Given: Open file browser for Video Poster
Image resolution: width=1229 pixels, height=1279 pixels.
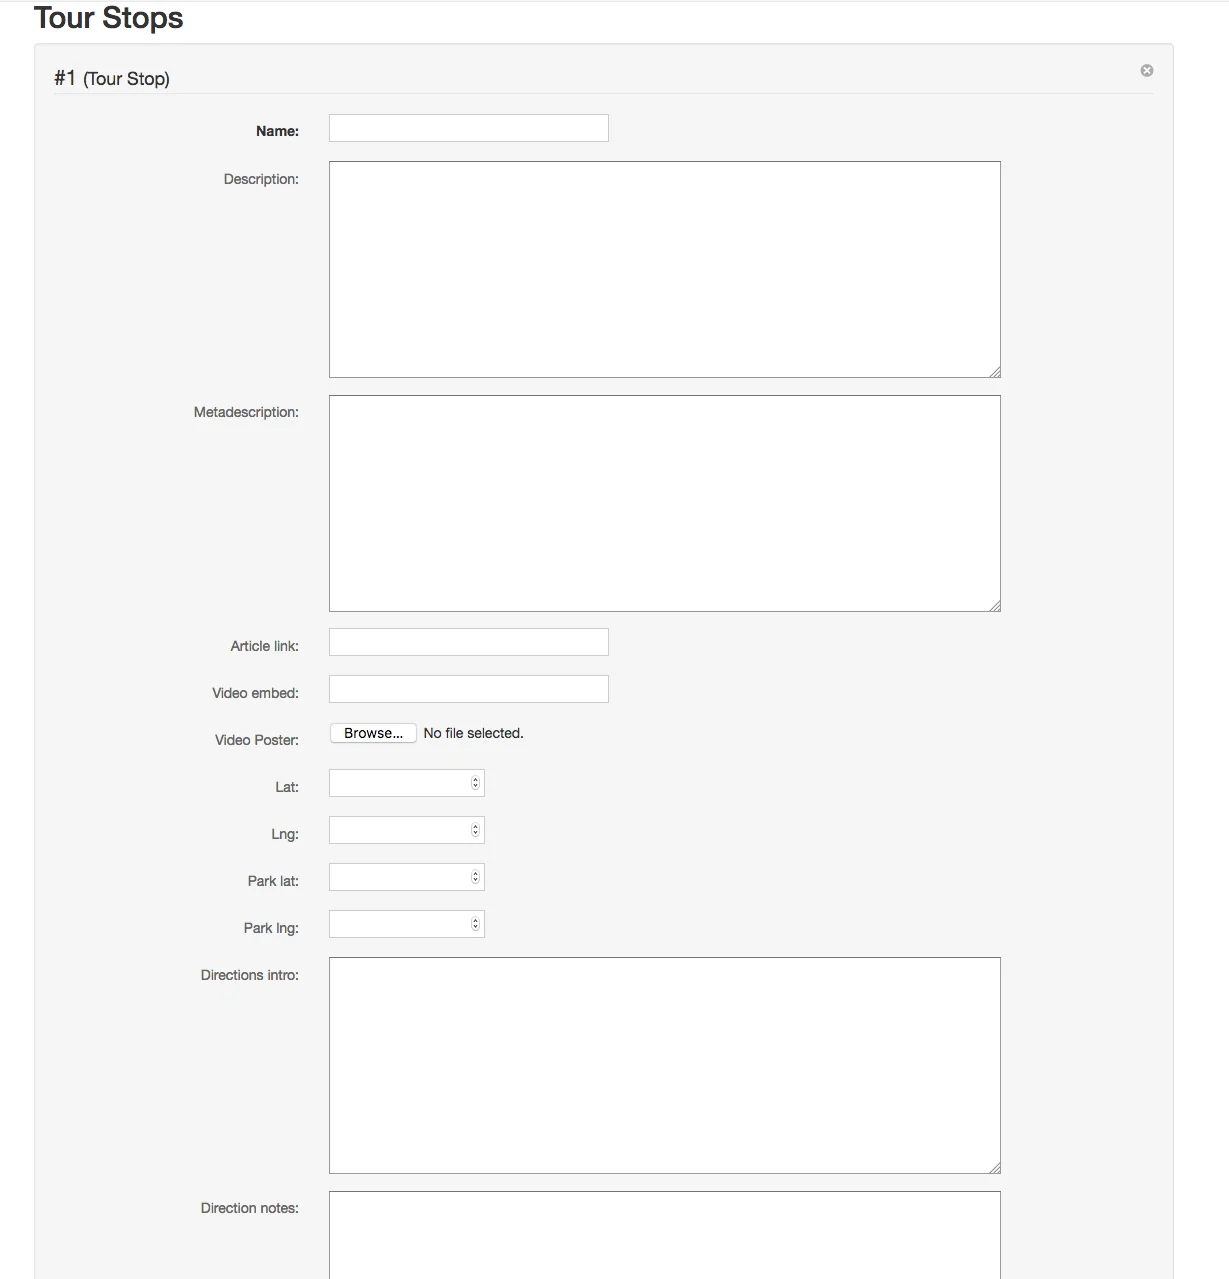Looking at the screenshot, I should [373, 733].
